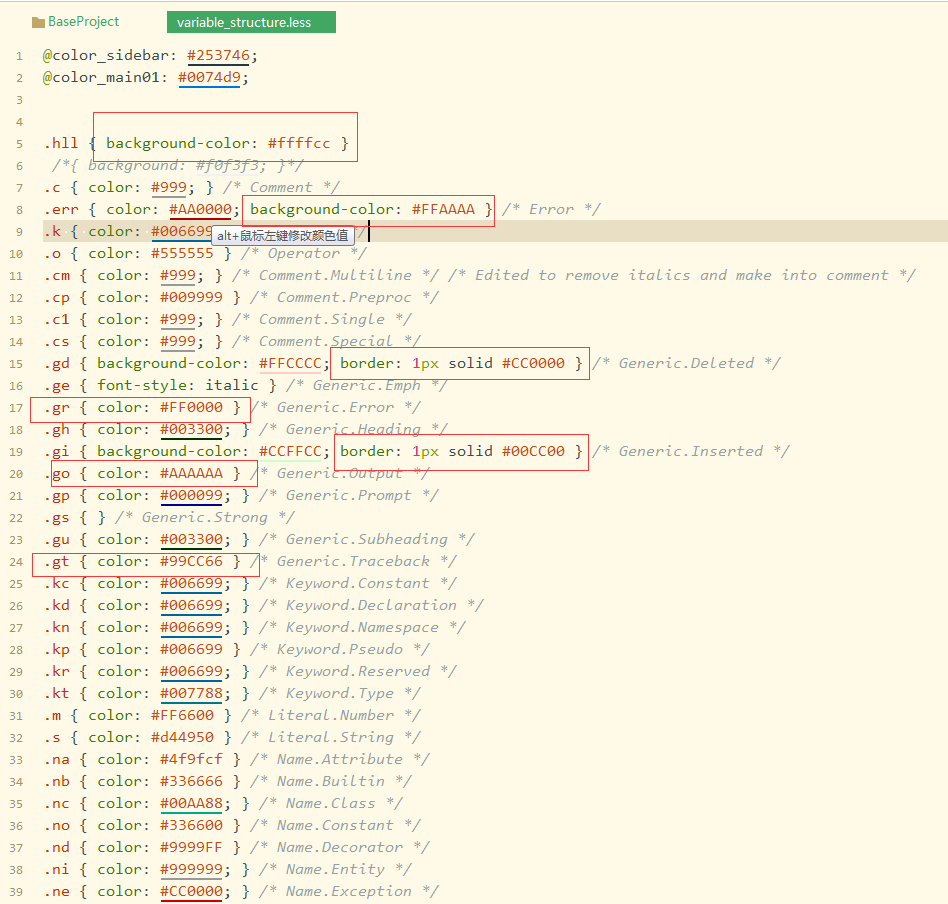Click the #00AA88 color in the .nc rule
Screen dimensions: 948x904
(191, 803)
